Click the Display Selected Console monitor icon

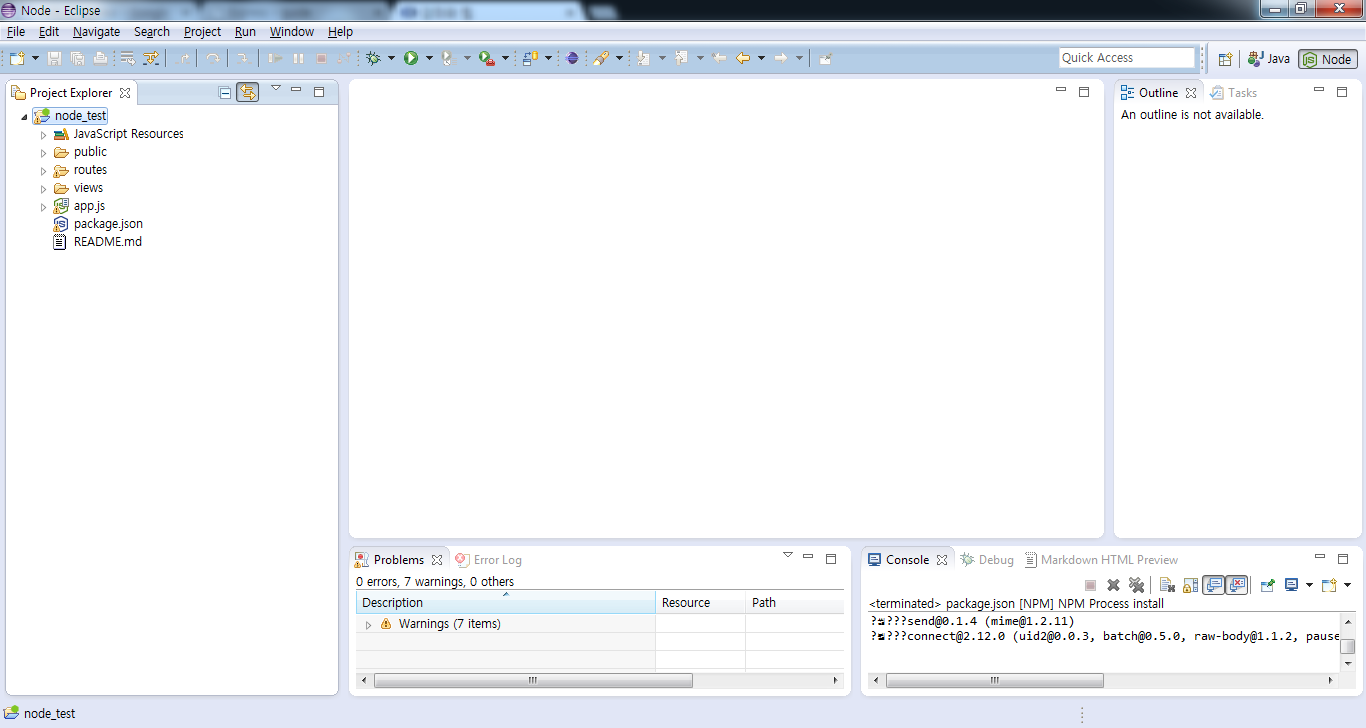[x=1291, y=585]
